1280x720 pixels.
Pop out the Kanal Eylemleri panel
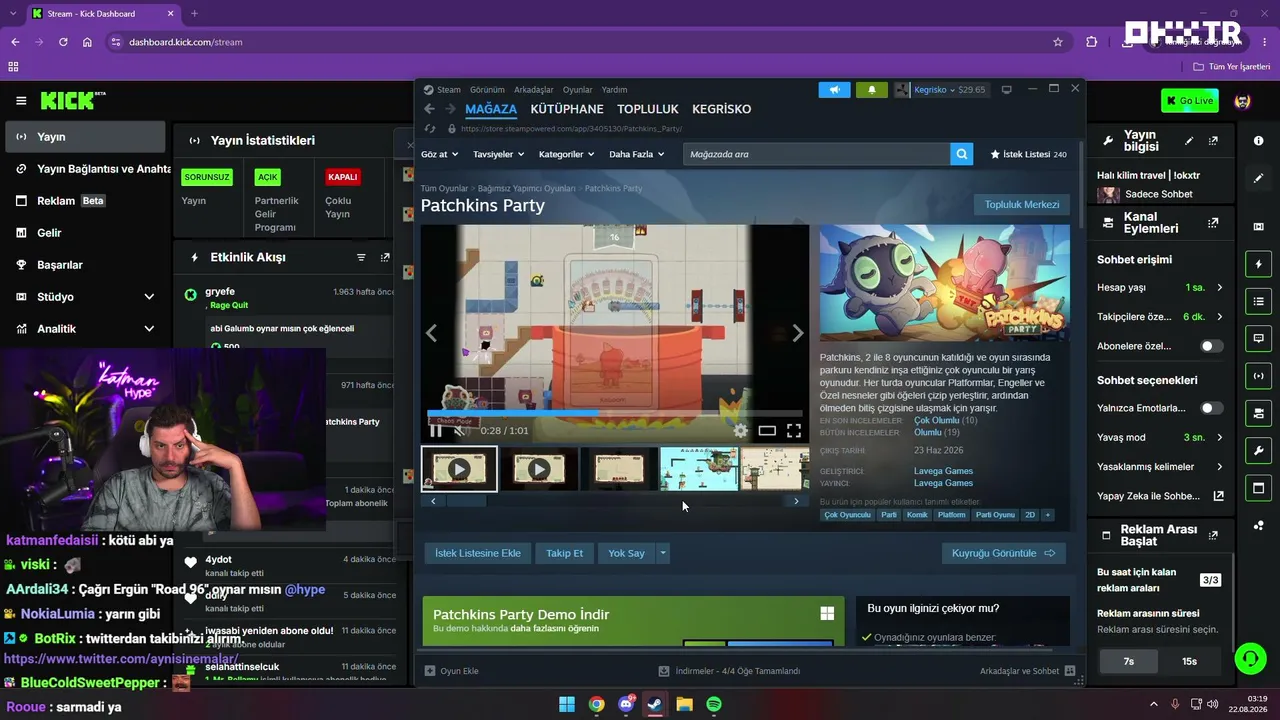1213,223
